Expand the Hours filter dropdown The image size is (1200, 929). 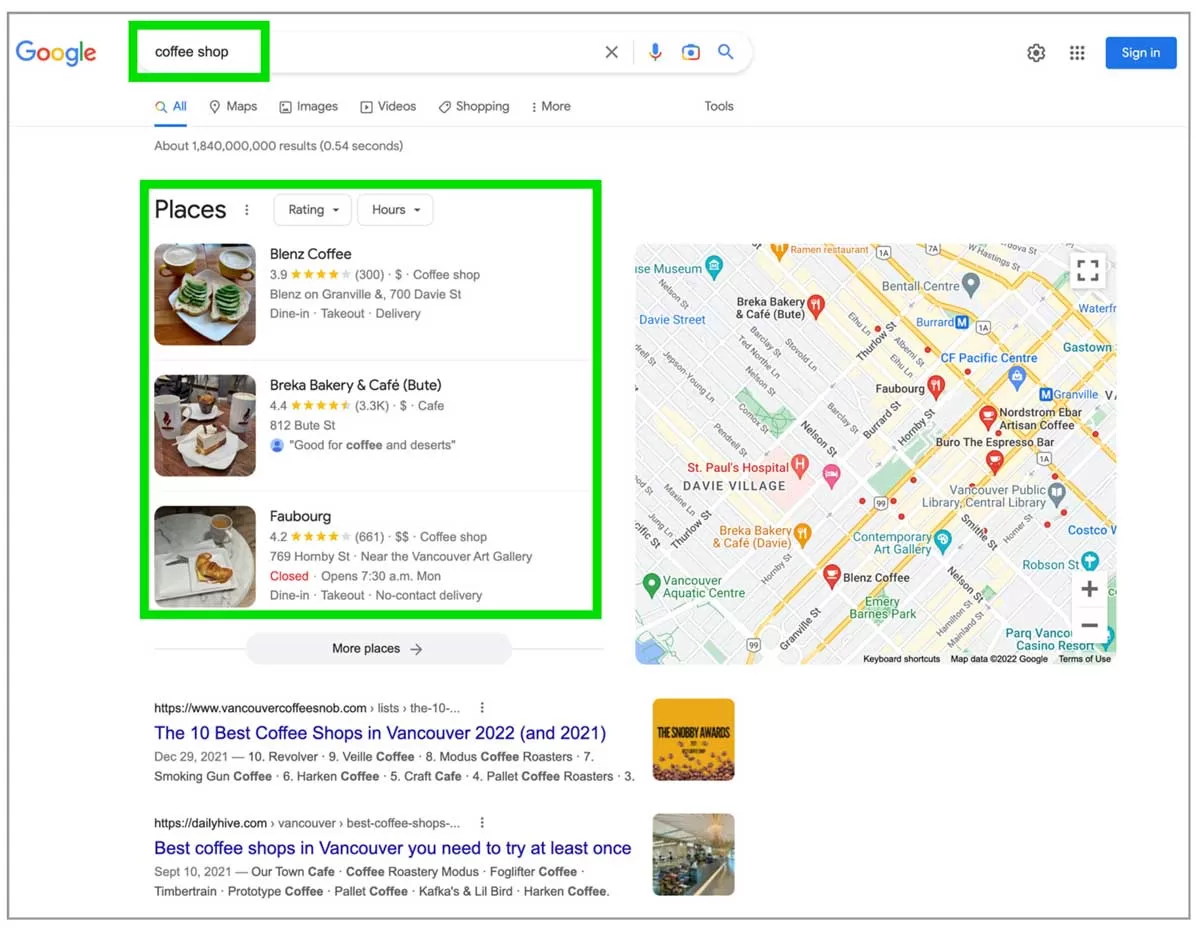[395, 210]
